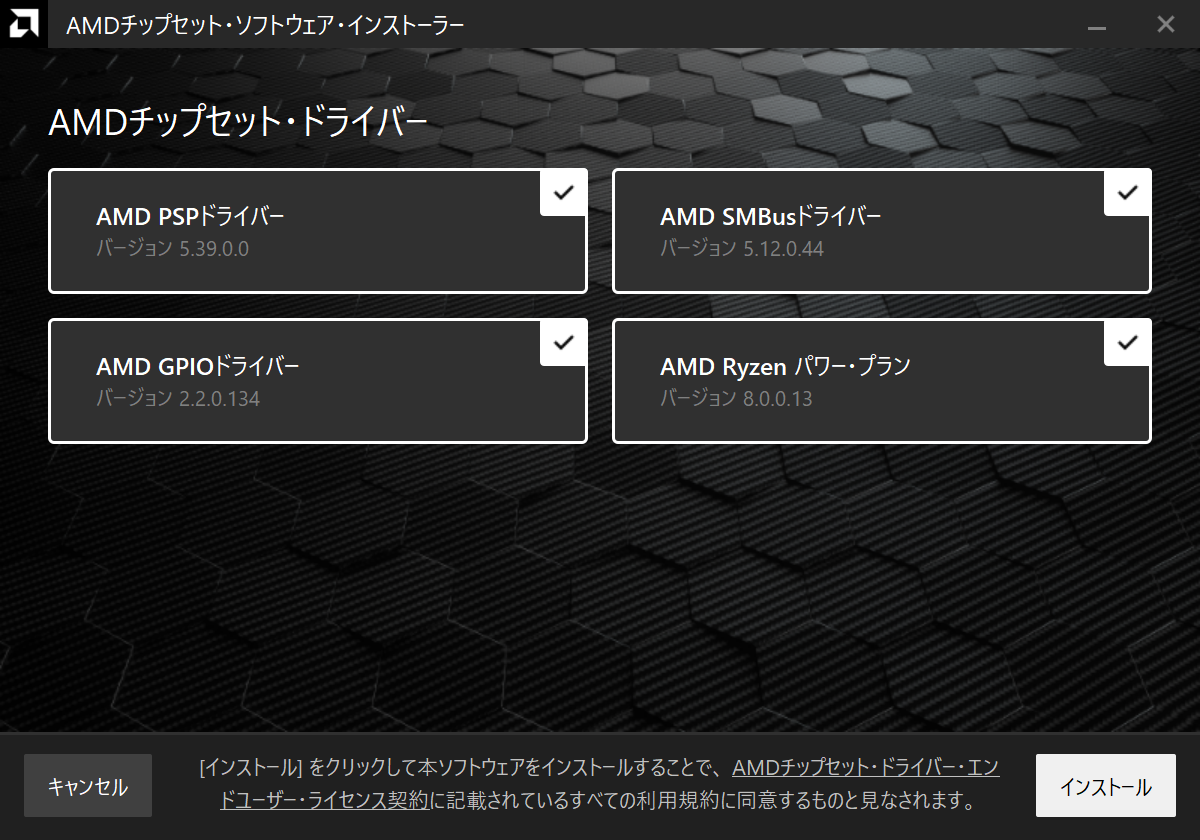Close the AMD chipset installer window
Viewport: 1200px width, 840px height.
click(1165, 24)
